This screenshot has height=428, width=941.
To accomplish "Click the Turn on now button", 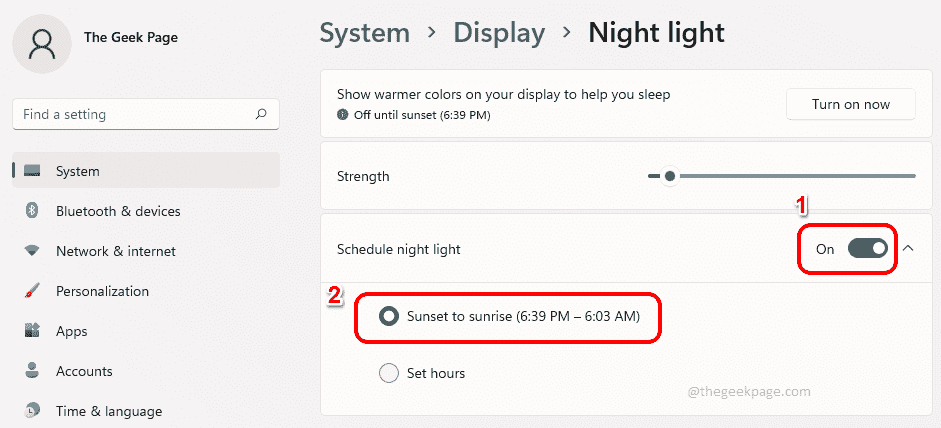I will pos(851,105).
